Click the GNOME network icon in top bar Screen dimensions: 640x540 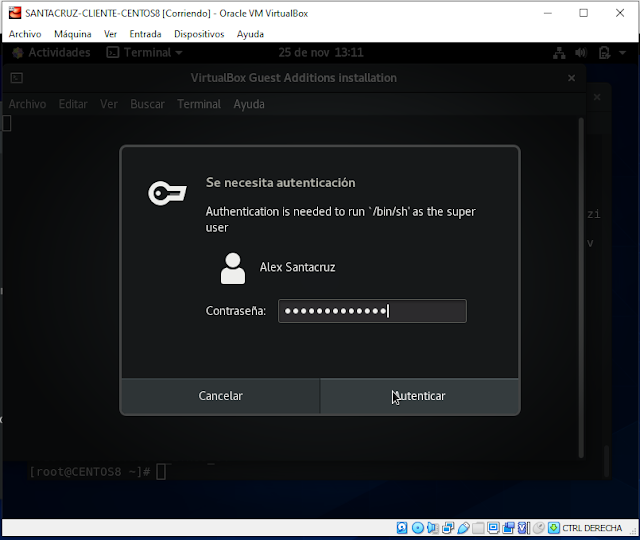coord(559,53)
